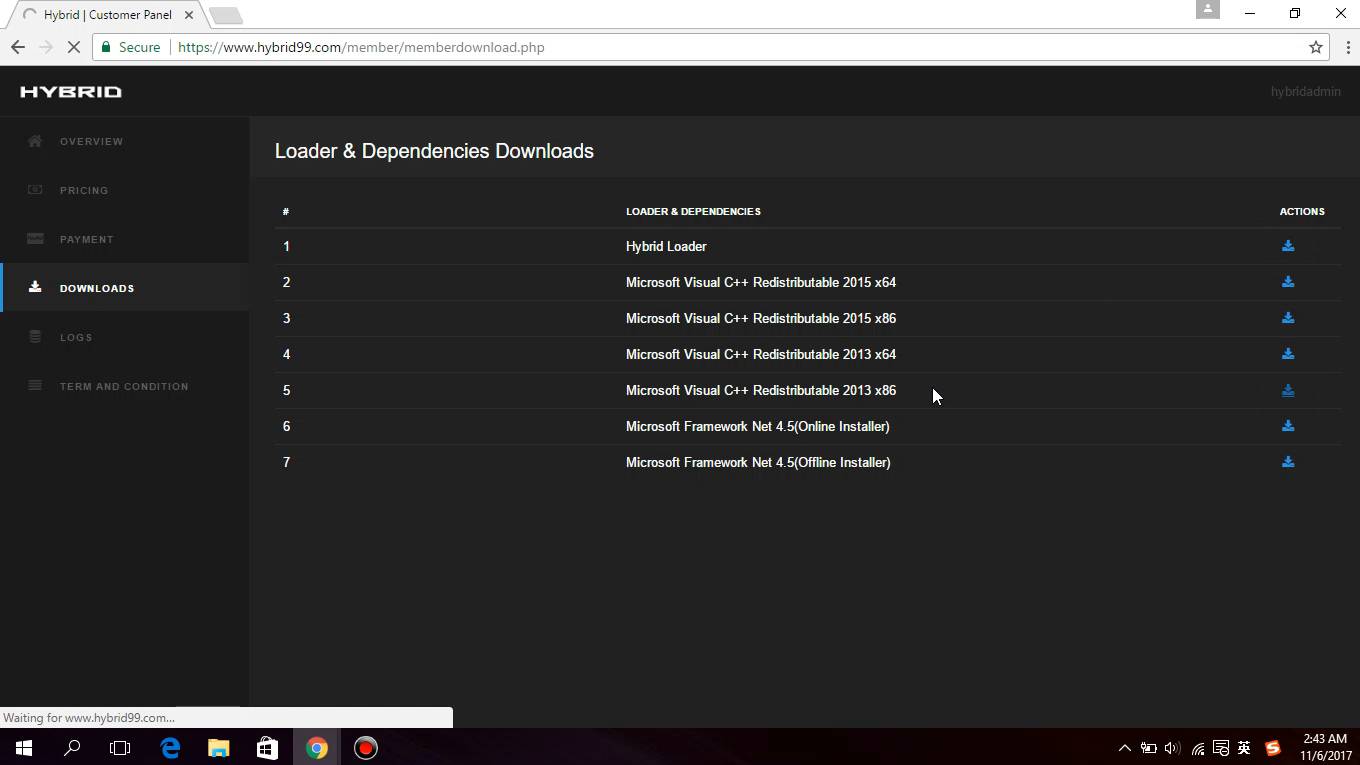Open volume control in system tray
1360x765 pixels.
pos(1172,748)
